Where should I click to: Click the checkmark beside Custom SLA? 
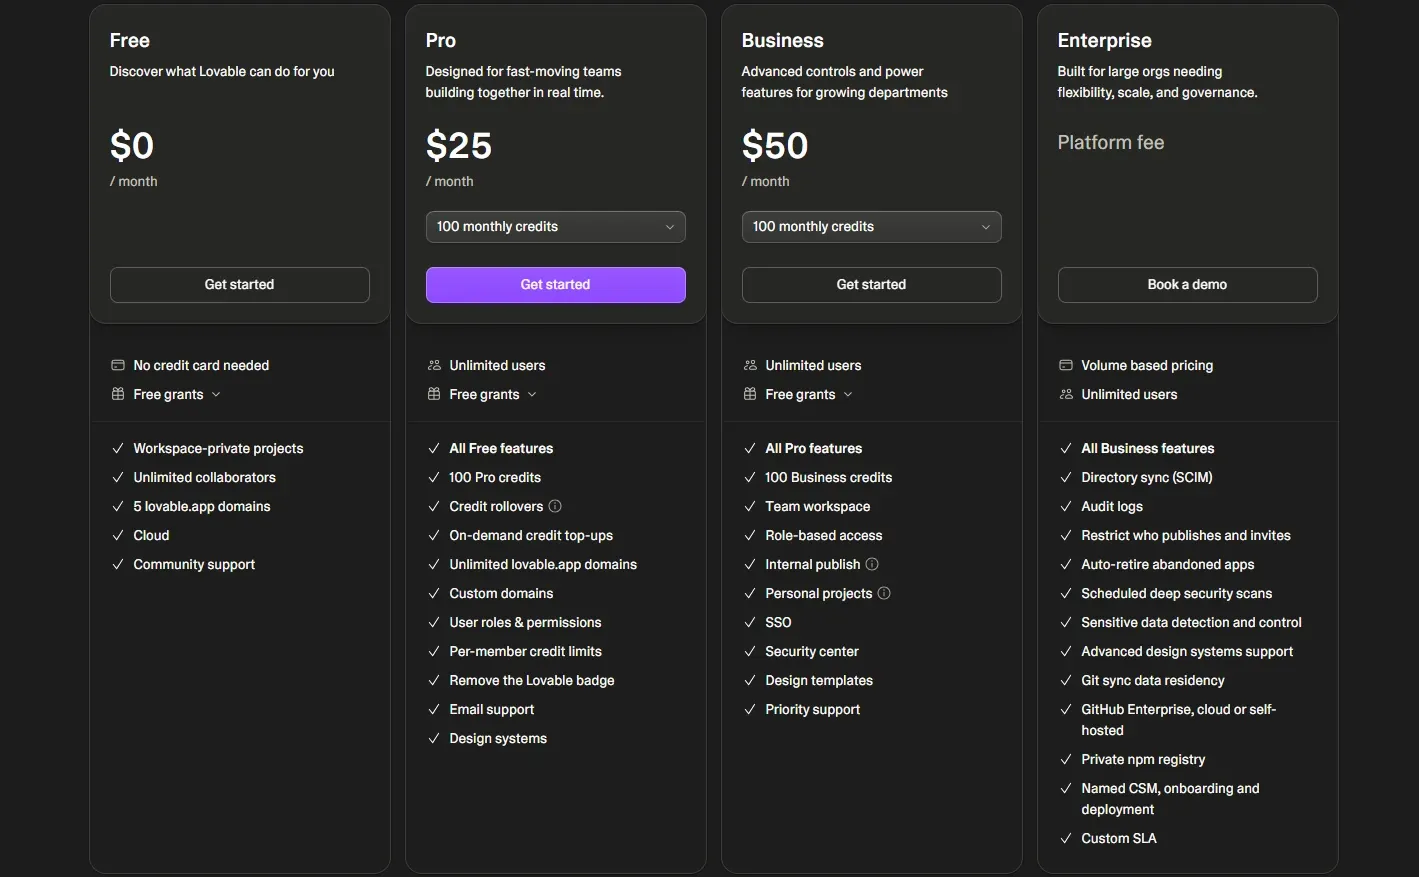(1066, 838)
